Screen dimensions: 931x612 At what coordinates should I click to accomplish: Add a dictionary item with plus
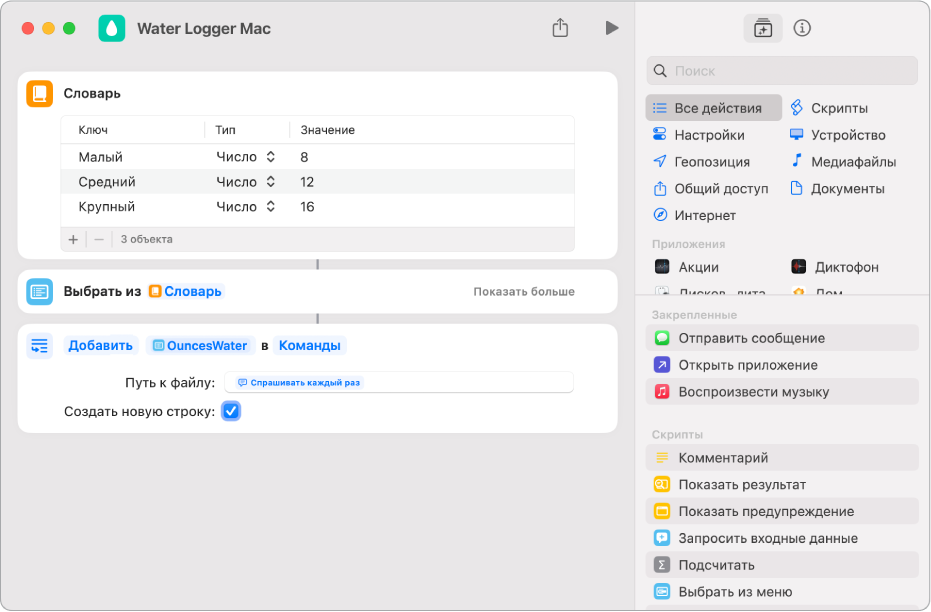73,239
